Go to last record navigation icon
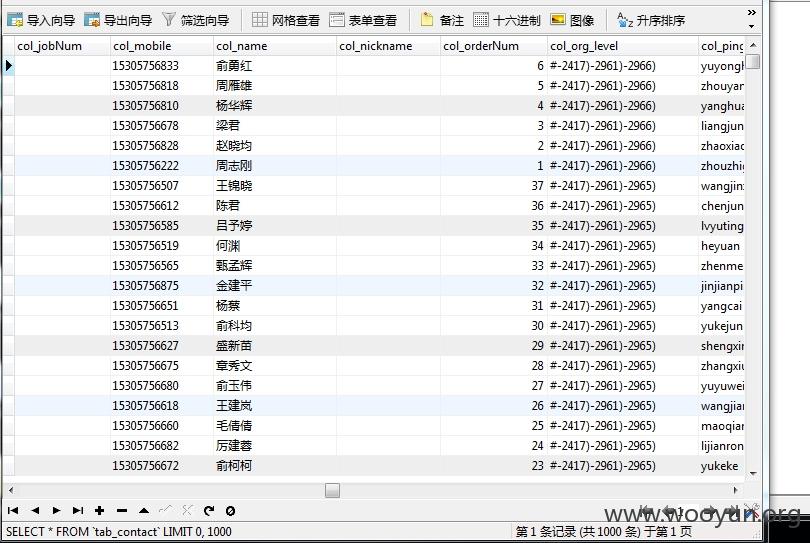Image resolution: width=810 pixels, height=543 pixels. click(78, 510)
